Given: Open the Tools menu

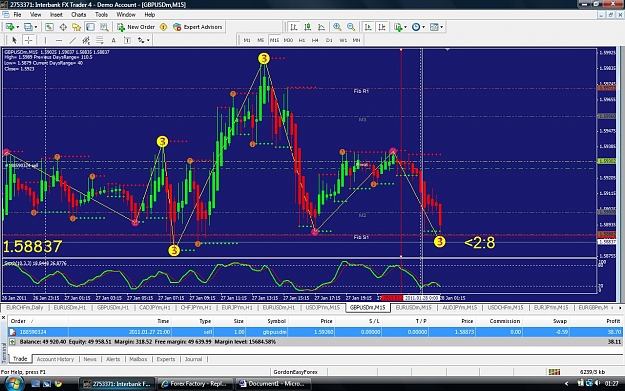Looking at the screenshot, I should (101, 15).
